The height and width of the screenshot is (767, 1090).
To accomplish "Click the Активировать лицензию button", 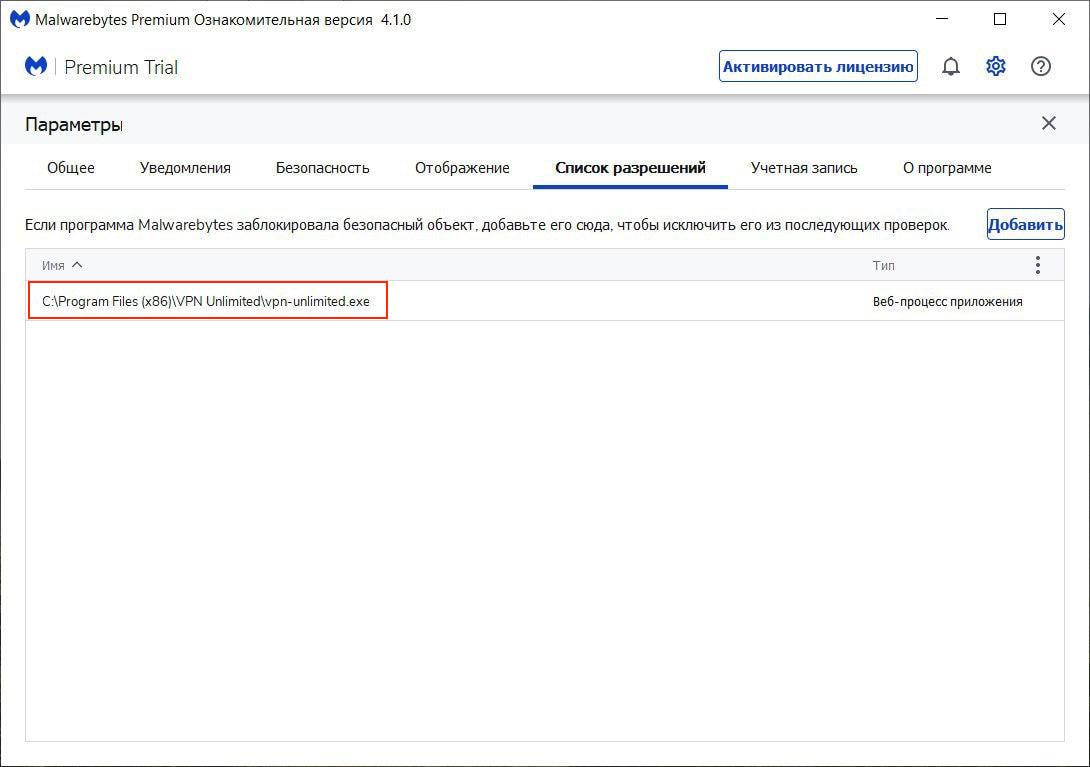I will [x=818, y=67].
